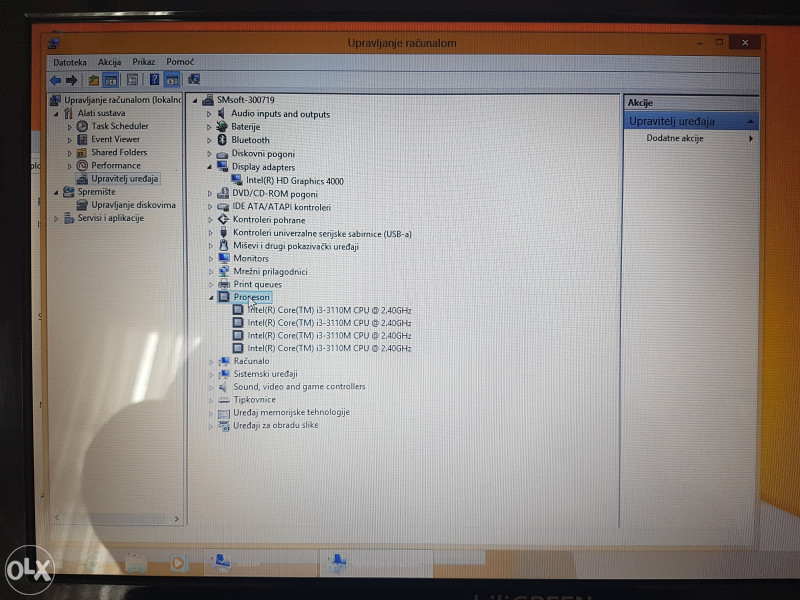Collapse the Display adapters node
Image resolution: width=800 pixels, height=600 pixels.
pos(209,167)
